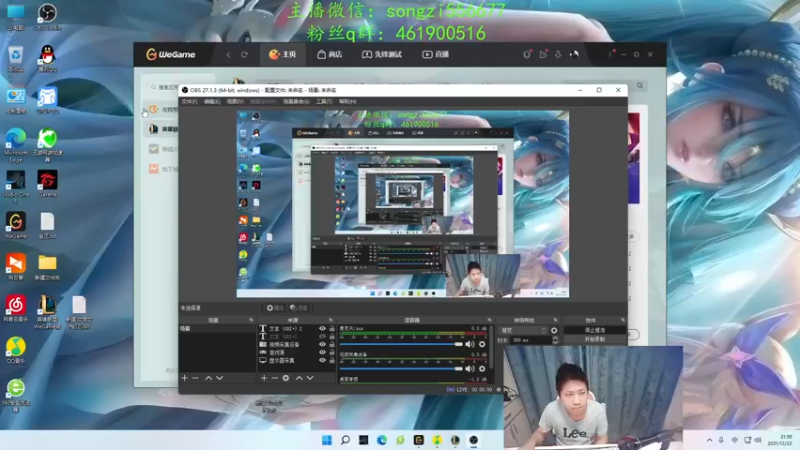800x450 pixels.
Task: Move selected scene up with arrow
Action: pos(208,378)
